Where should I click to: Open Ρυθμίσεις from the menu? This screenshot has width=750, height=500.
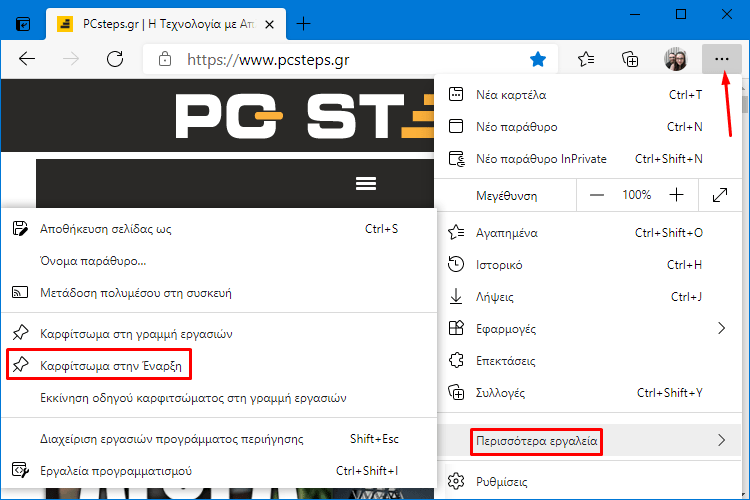point(587,481)
